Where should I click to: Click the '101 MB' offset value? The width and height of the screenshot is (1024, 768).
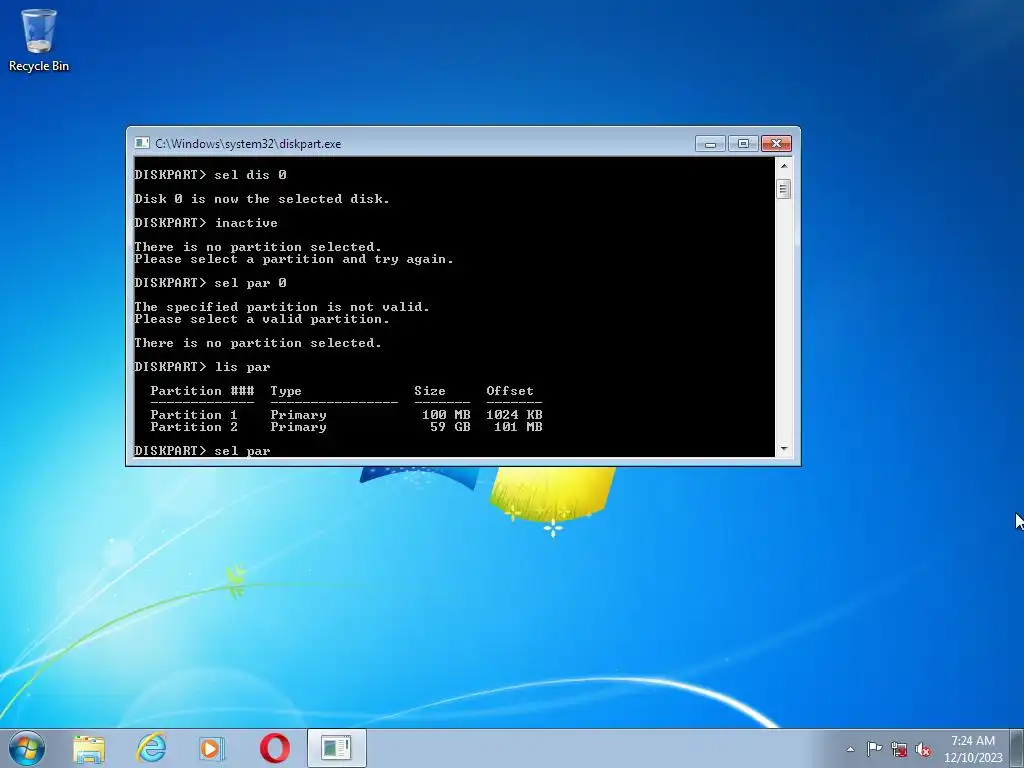tap(519, 427)
